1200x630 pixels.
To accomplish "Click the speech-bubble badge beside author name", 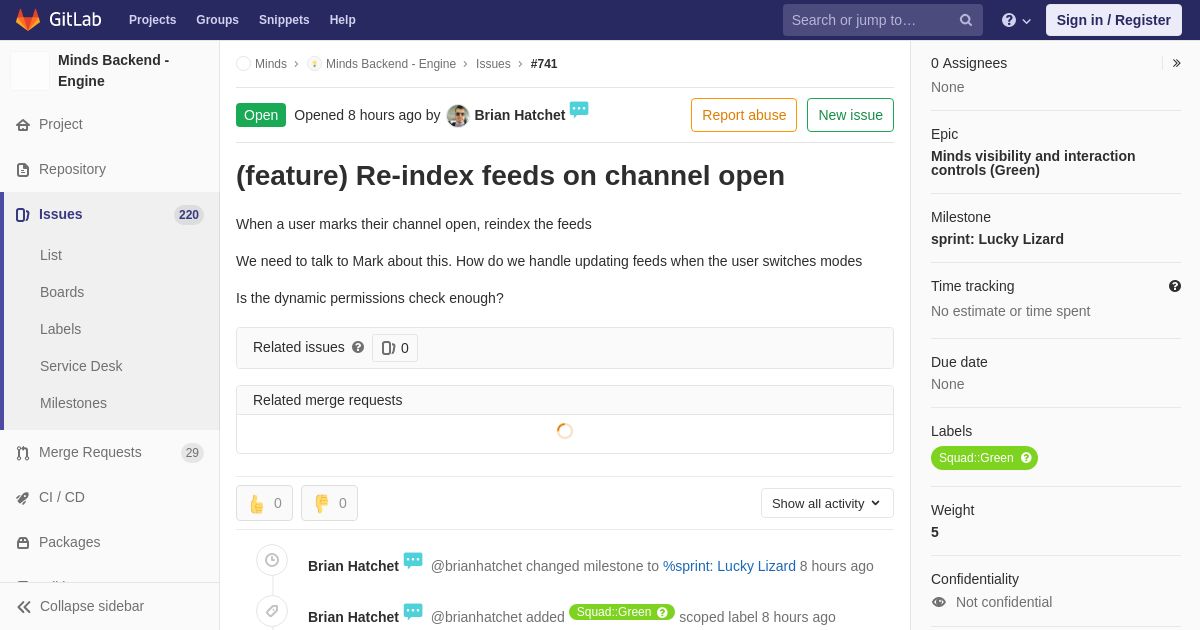I will 579,109.
